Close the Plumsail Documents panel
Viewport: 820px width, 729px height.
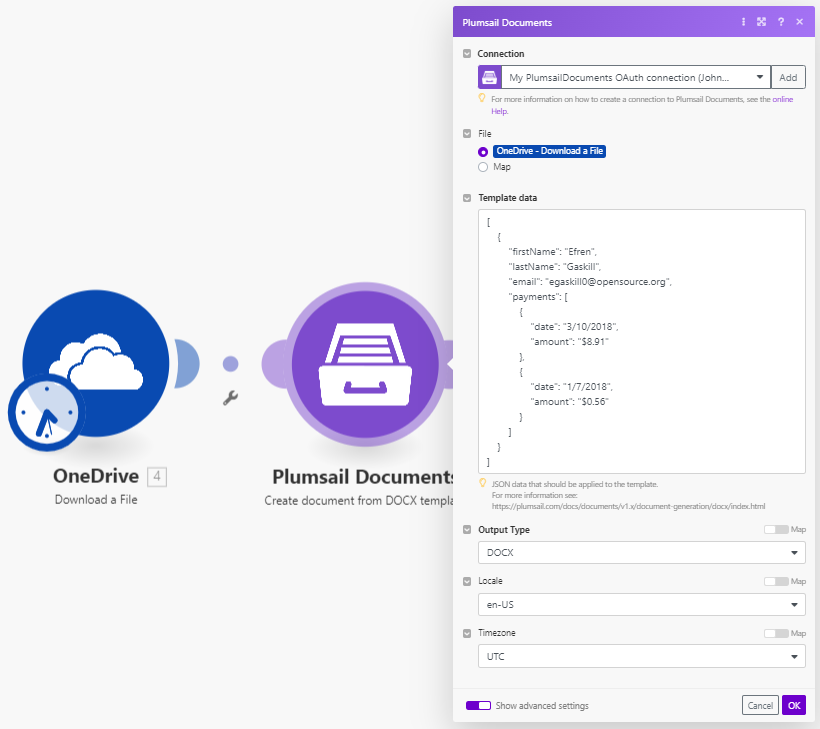coord(800,22)
